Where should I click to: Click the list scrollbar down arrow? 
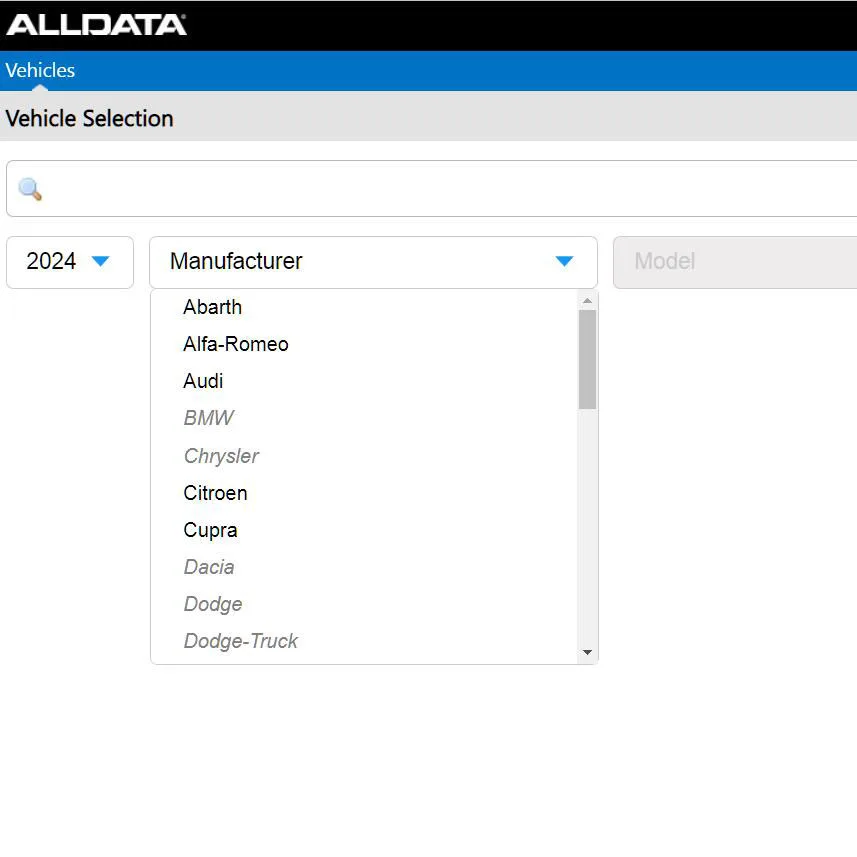point(587,653)
